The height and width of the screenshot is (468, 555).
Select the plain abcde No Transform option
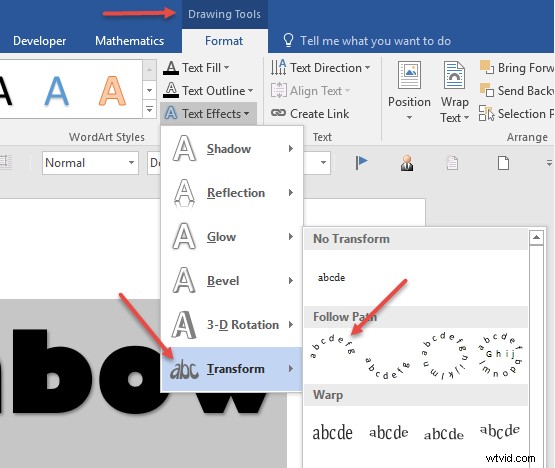331,277
